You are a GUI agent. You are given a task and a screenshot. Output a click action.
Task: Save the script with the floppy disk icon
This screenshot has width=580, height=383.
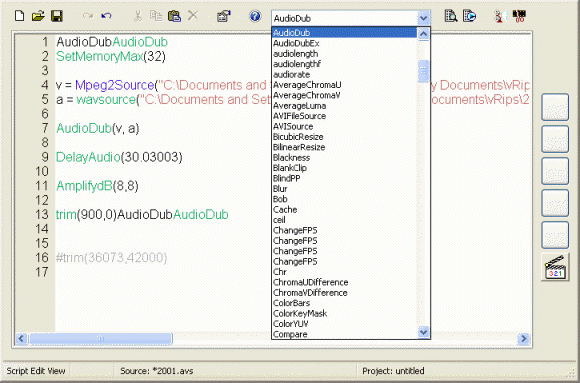tap(57, 16)
